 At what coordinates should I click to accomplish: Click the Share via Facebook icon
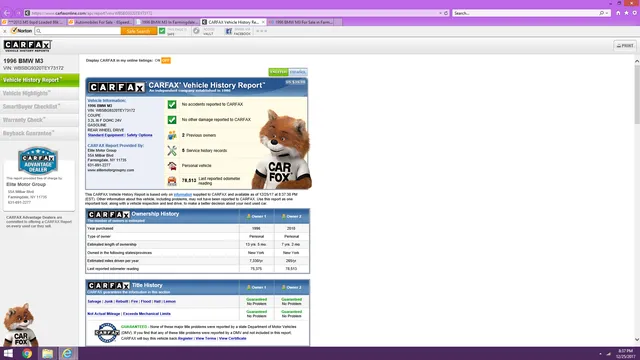(x=229, y=31)
